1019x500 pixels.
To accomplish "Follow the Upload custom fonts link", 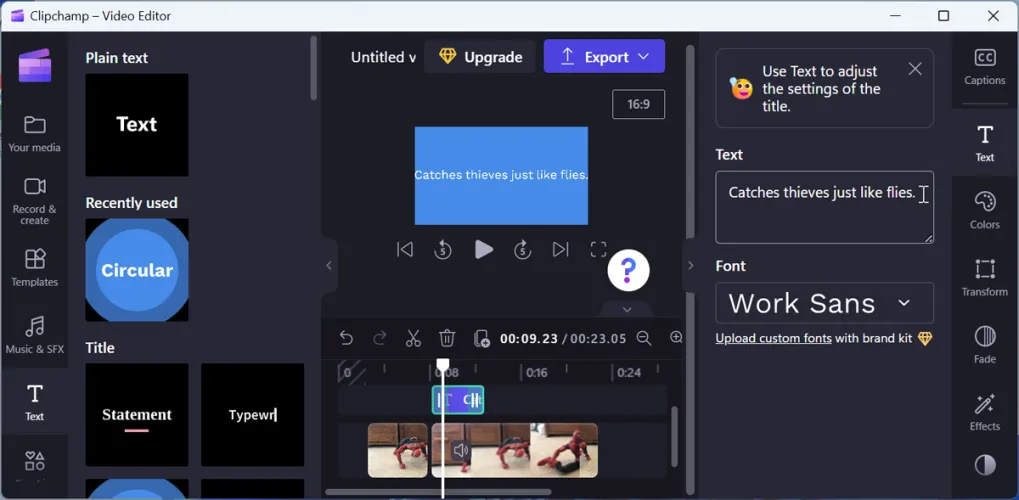I will click(773, 338).
